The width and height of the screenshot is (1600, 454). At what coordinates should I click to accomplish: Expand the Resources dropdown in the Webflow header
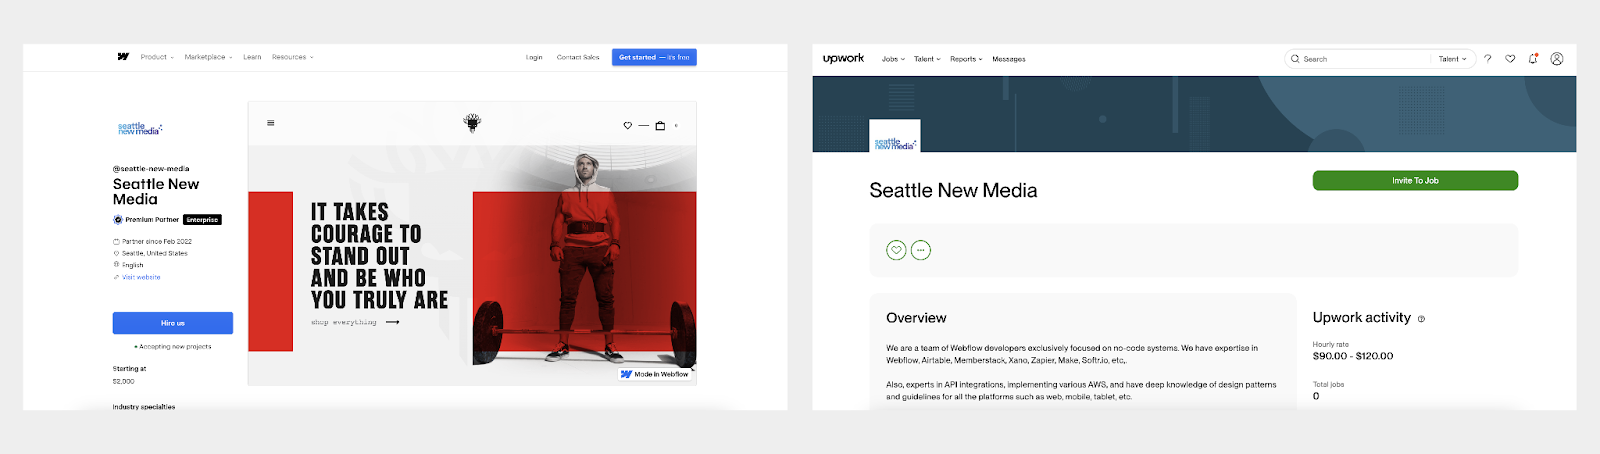coord(292,57)
